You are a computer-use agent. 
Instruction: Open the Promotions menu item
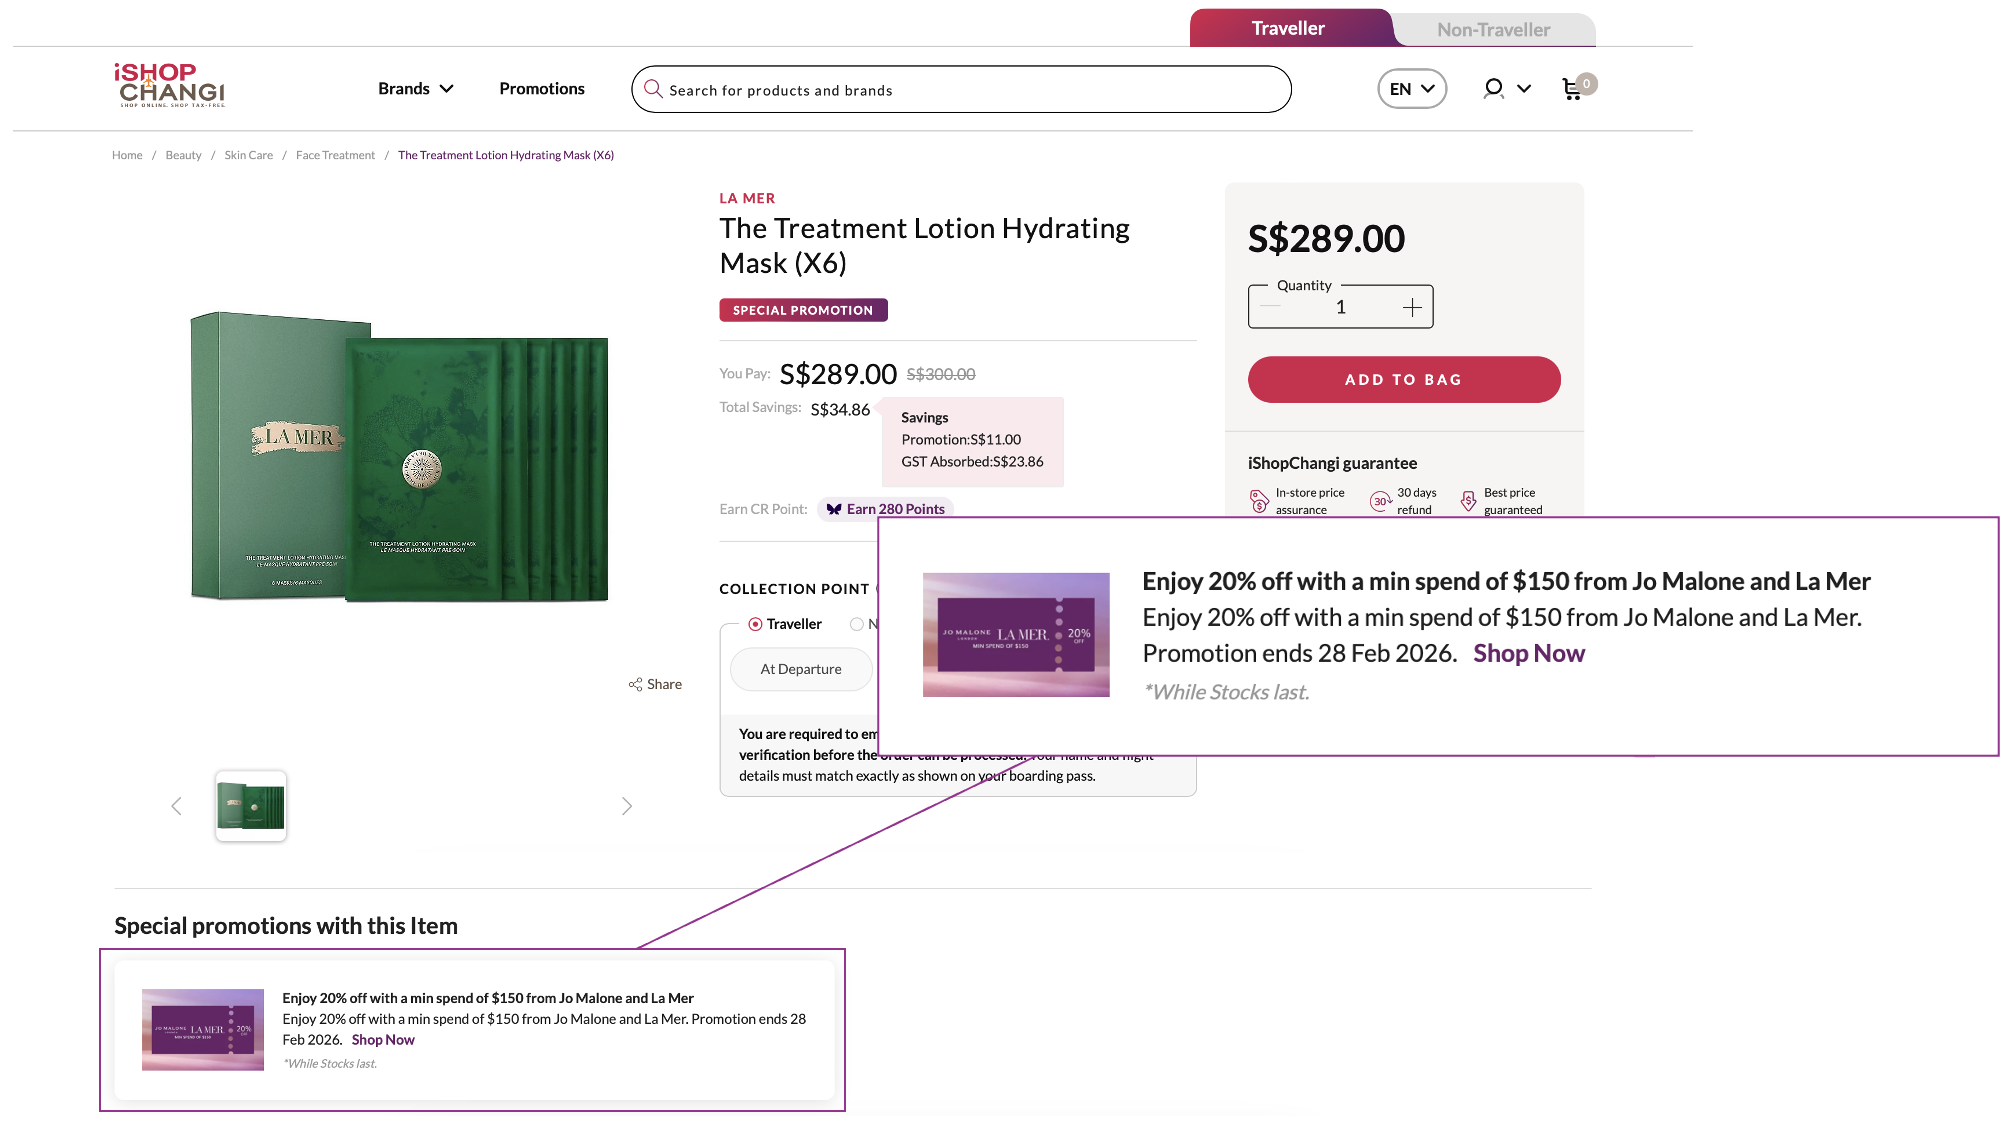coord(542,89)
